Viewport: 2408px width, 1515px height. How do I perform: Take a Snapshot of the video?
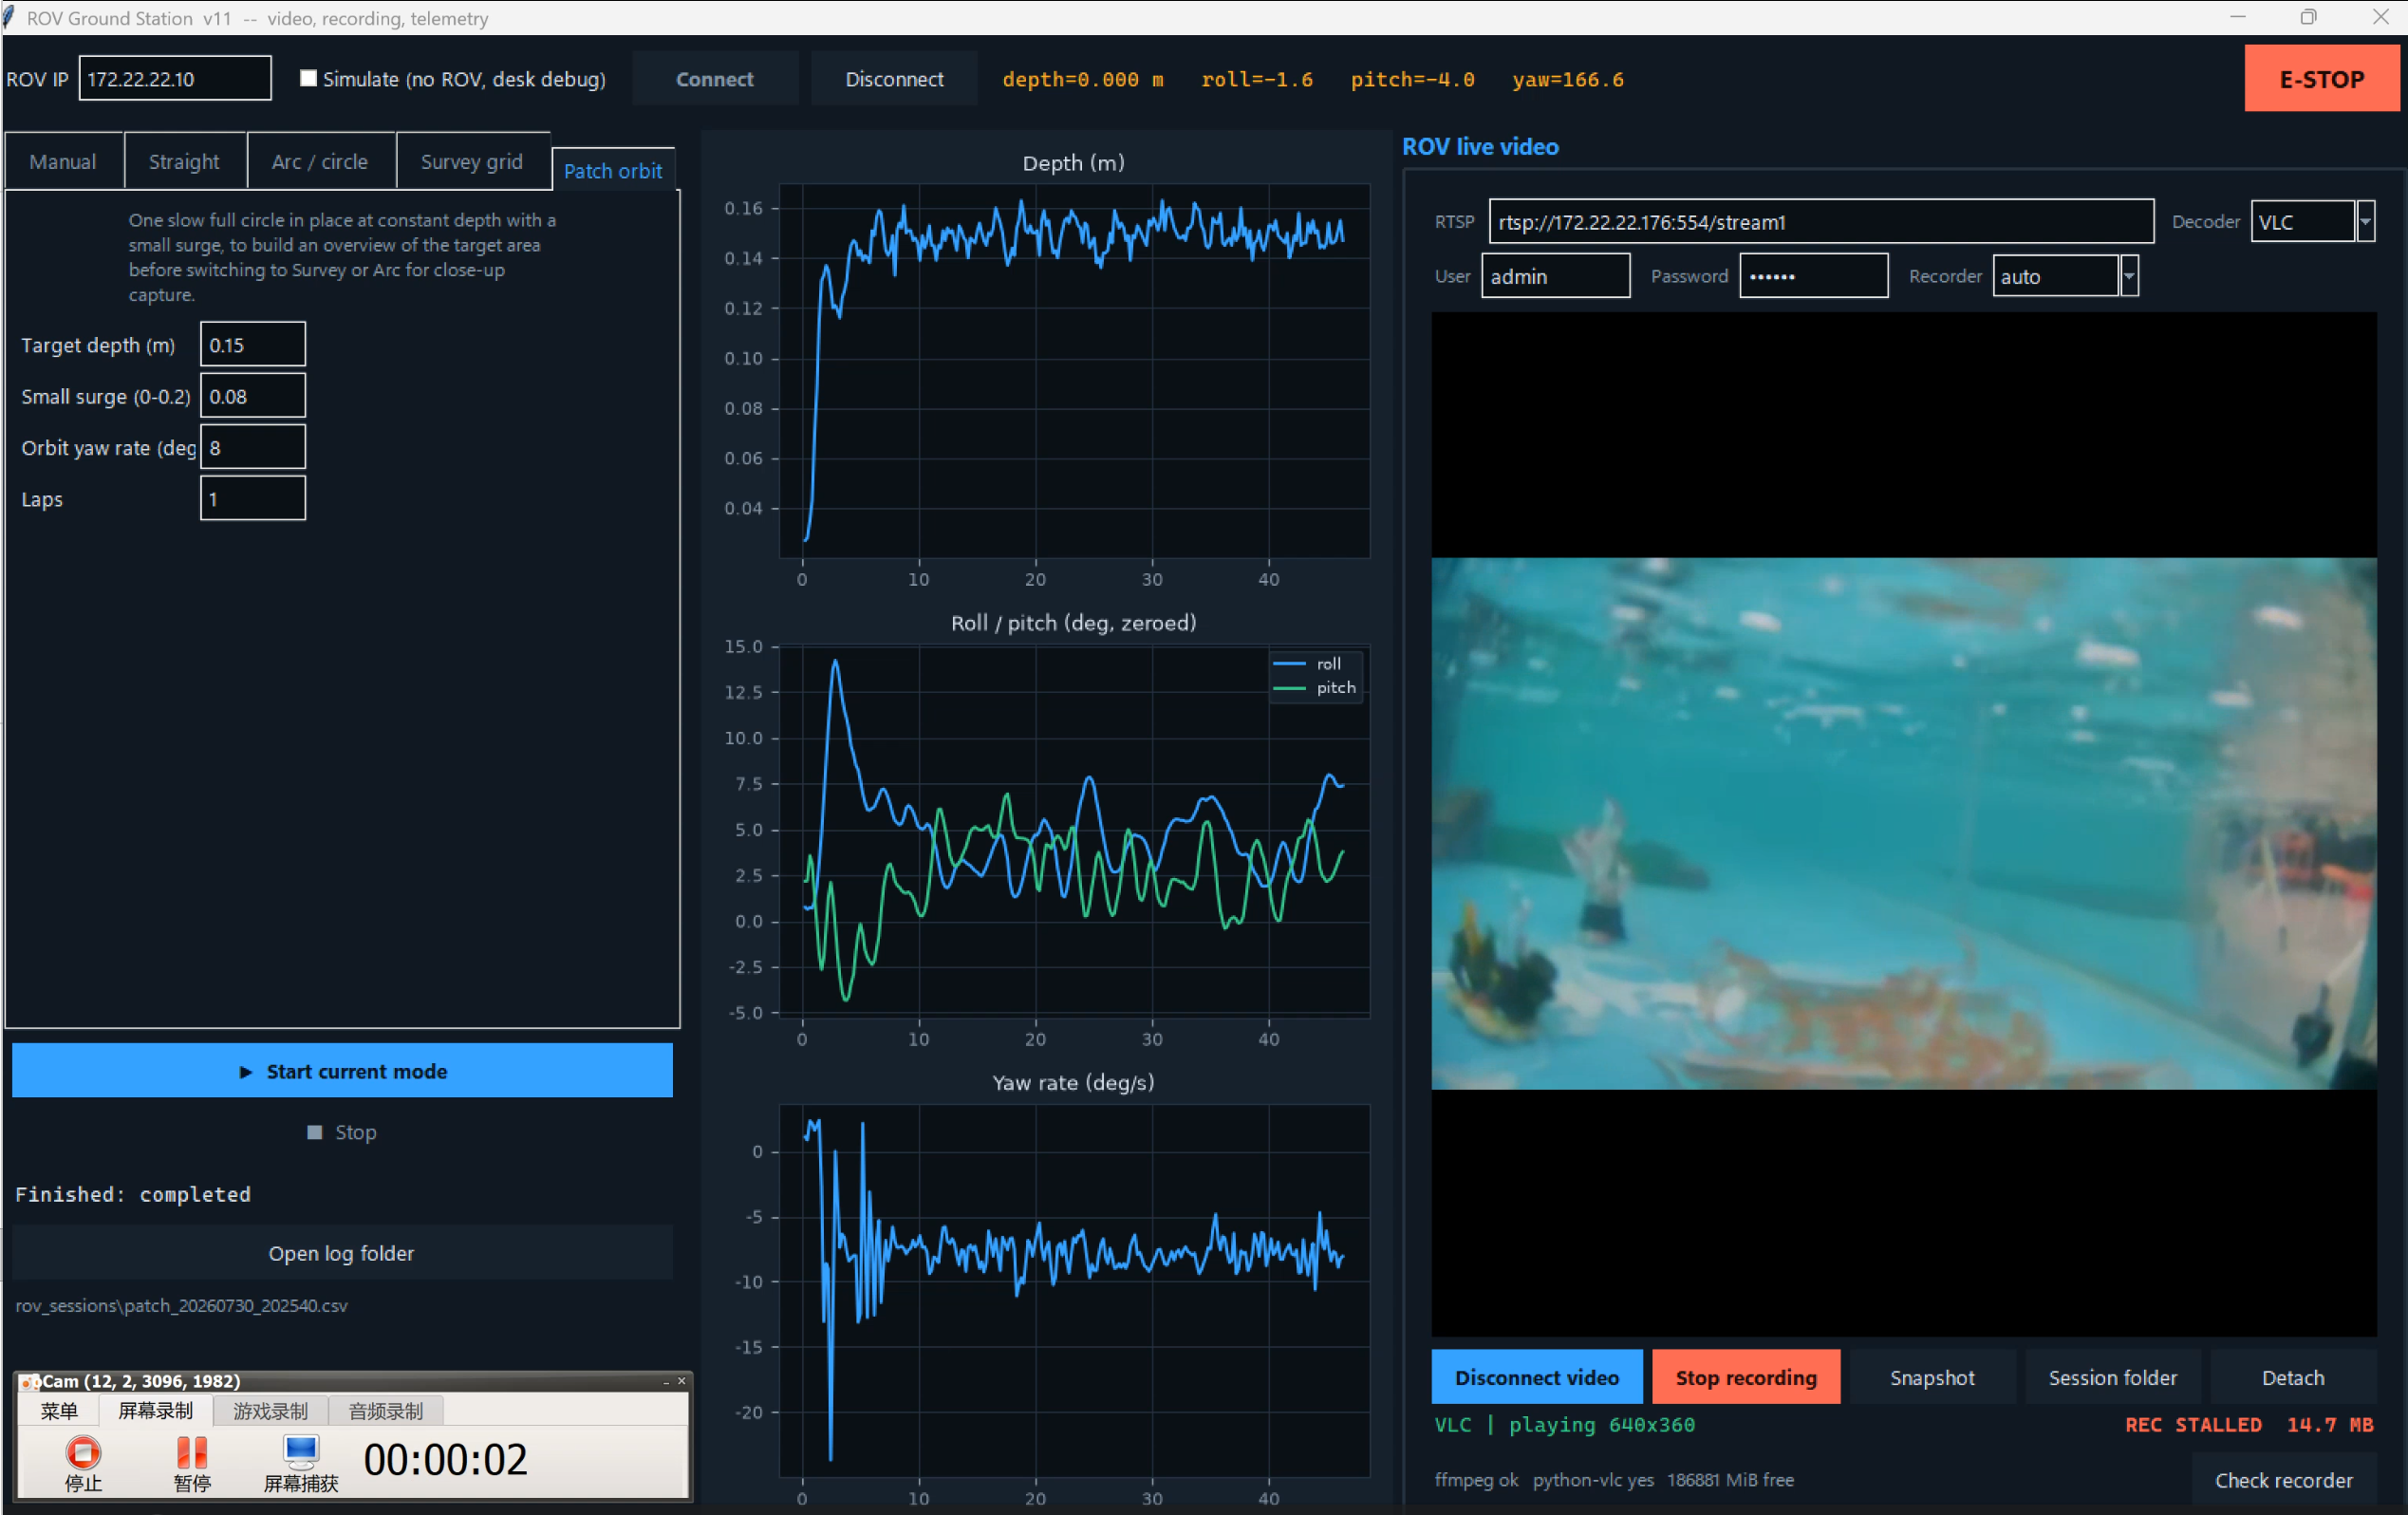1932,1376
